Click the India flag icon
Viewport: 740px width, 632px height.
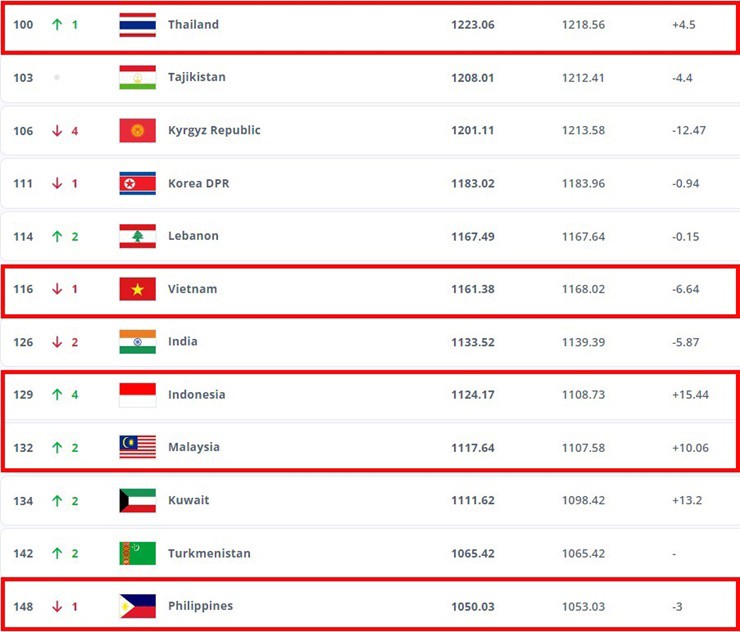pyautogui.click(x=137, y=342)
